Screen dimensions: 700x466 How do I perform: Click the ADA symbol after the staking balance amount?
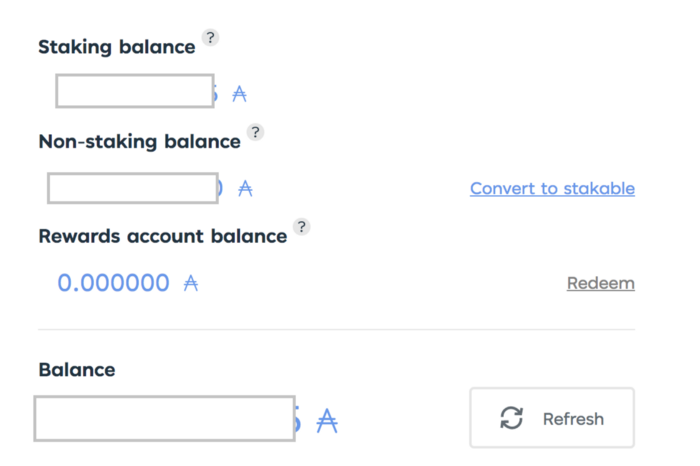coord(239,94)
